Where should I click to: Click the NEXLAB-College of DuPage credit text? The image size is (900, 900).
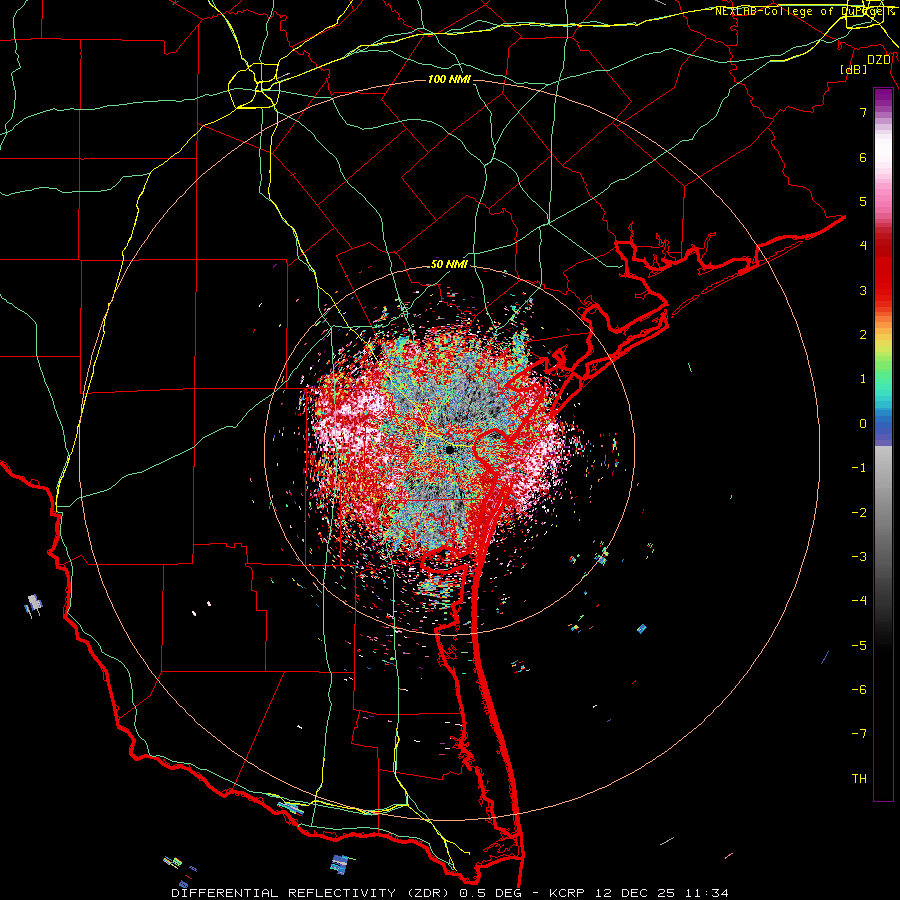pyautogui.click(x=804, y=11)
